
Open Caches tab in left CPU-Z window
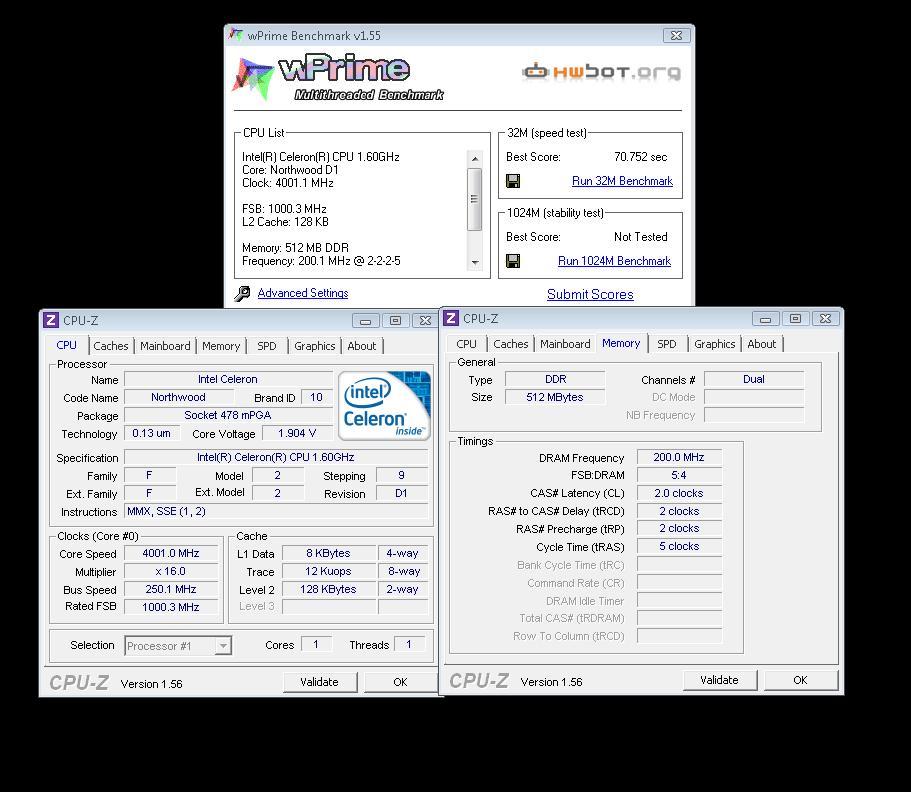pos(110,346)
